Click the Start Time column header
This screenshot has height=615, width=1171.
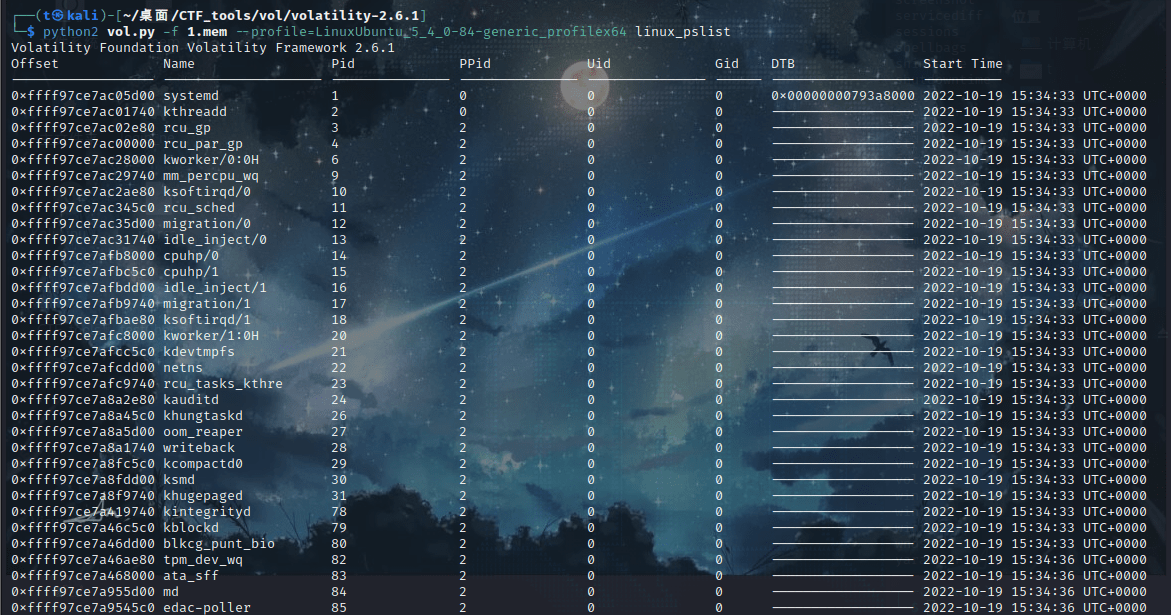pyautogui.click(x=963, y=63)
